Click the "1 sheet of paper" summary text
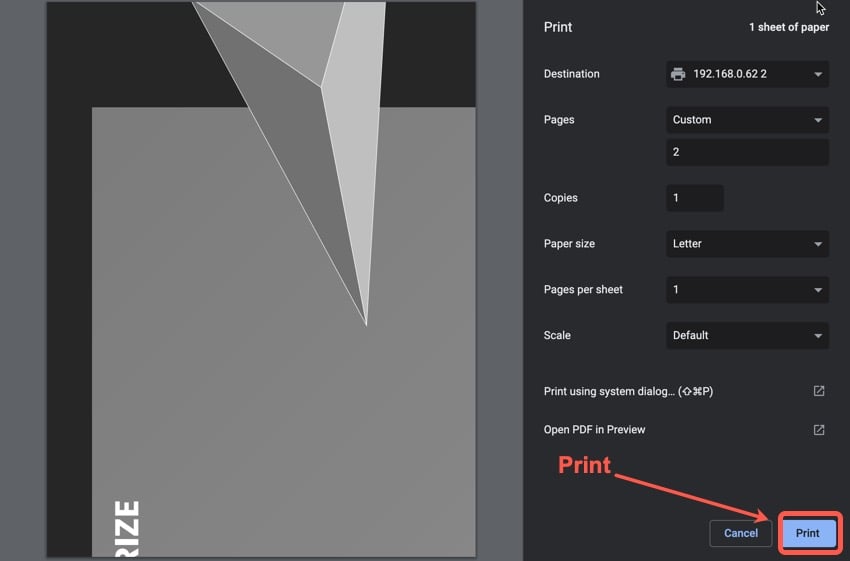This screenshot has height=561, width=850. click(788, 27)
